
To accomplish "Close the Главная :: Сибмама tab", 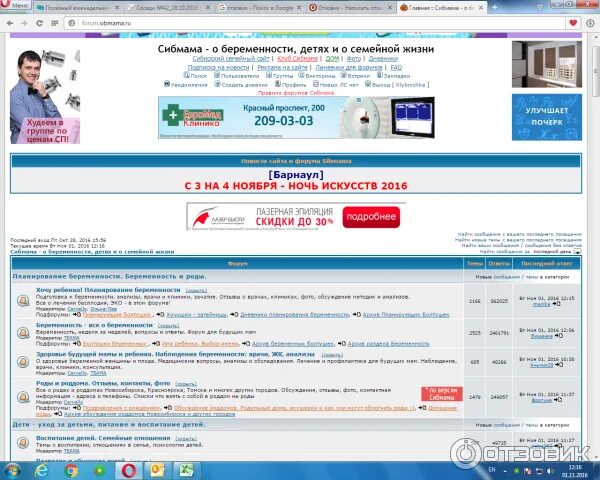I will click(481, 8).
